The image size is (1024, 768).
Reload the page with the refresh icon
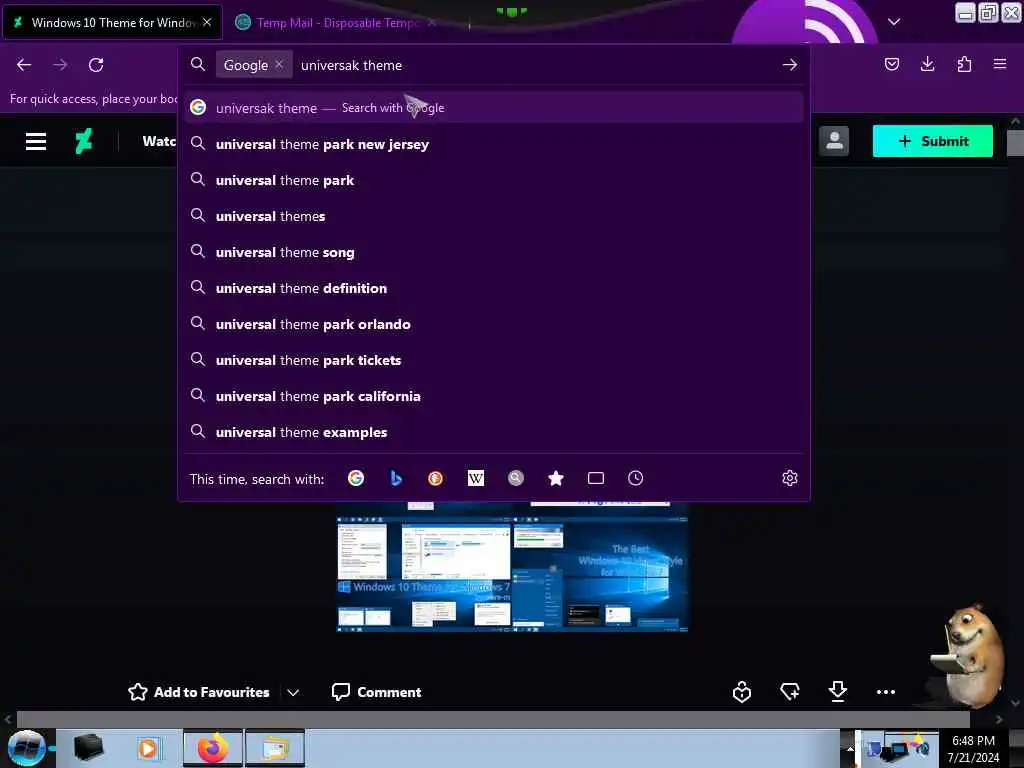pyautogui.click(x=96, y=65)
